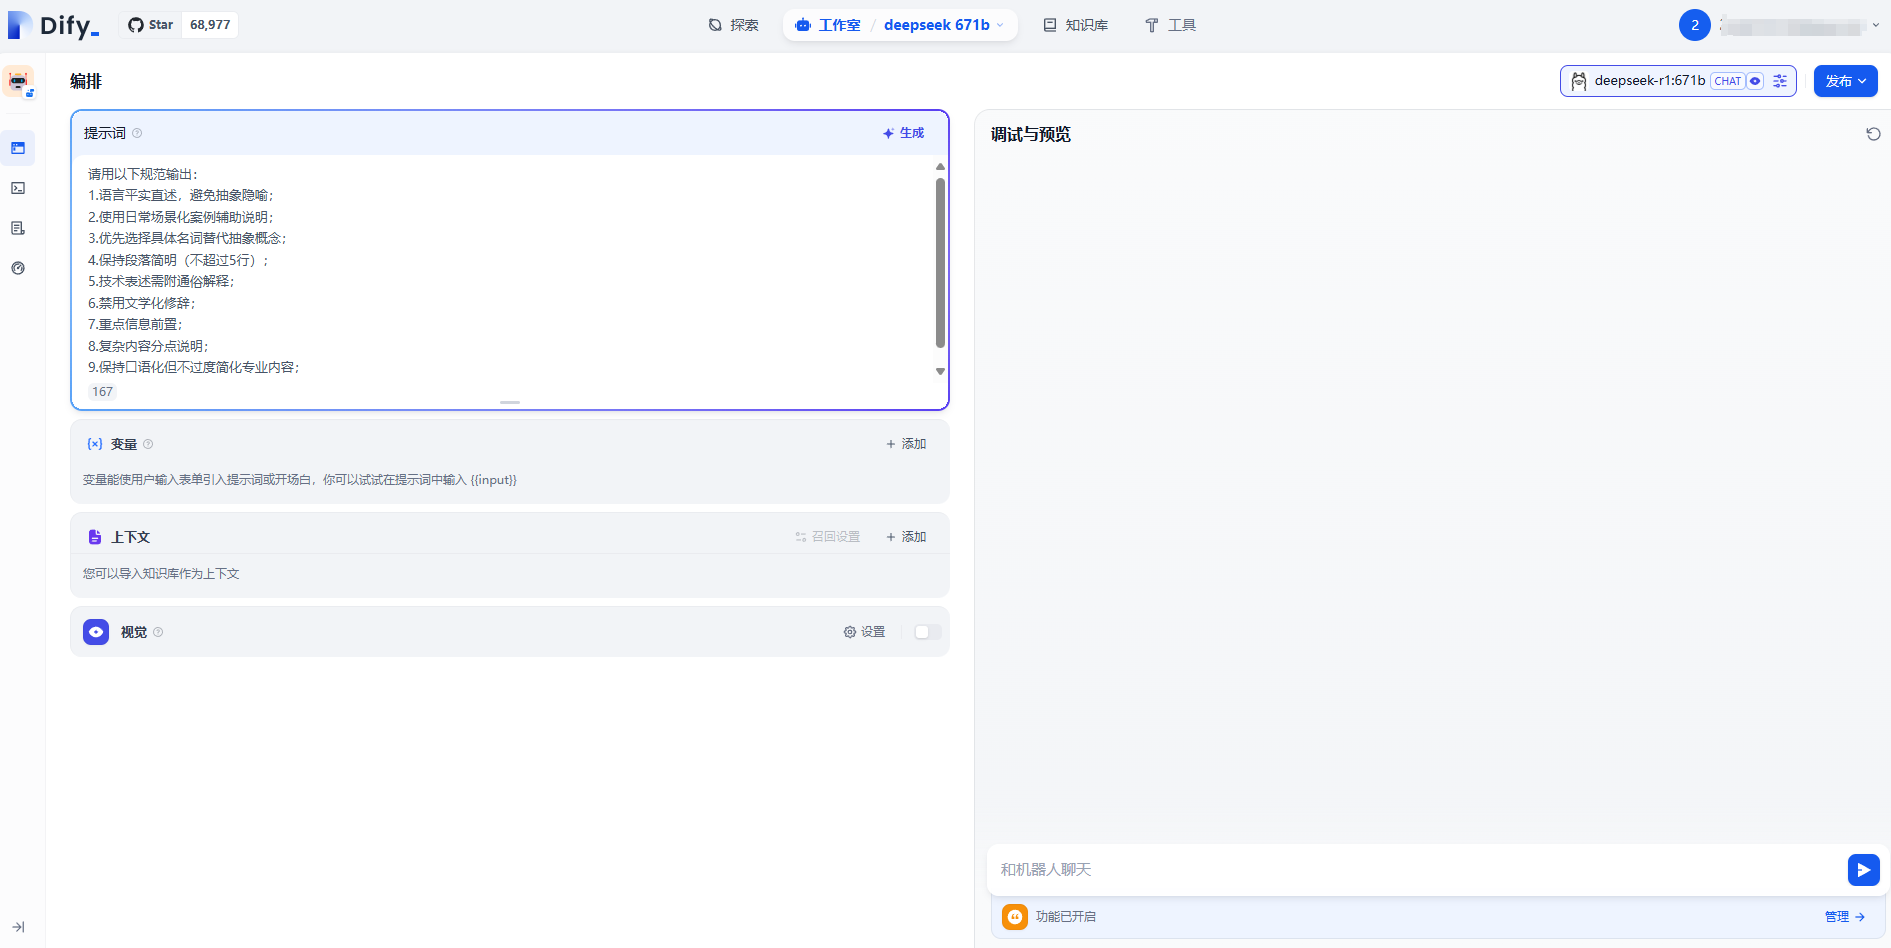The height and width of the screenshot is (948, 1891).
Task: Click the prompt editor resize handle
Action: pyautogui.click(x=510, y=402)
